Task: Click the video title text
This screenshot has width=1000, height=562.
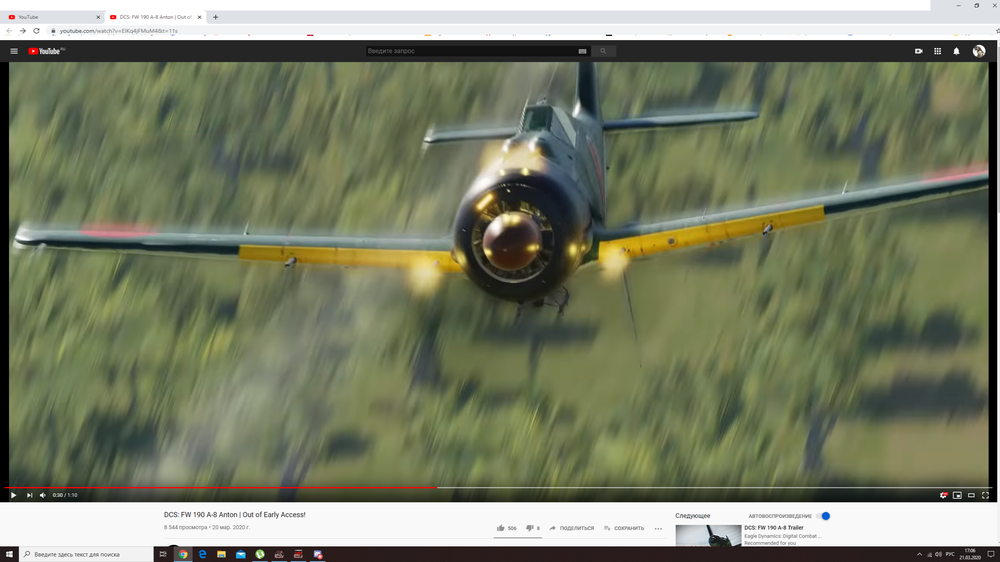Action: click(x=235, y=515)
